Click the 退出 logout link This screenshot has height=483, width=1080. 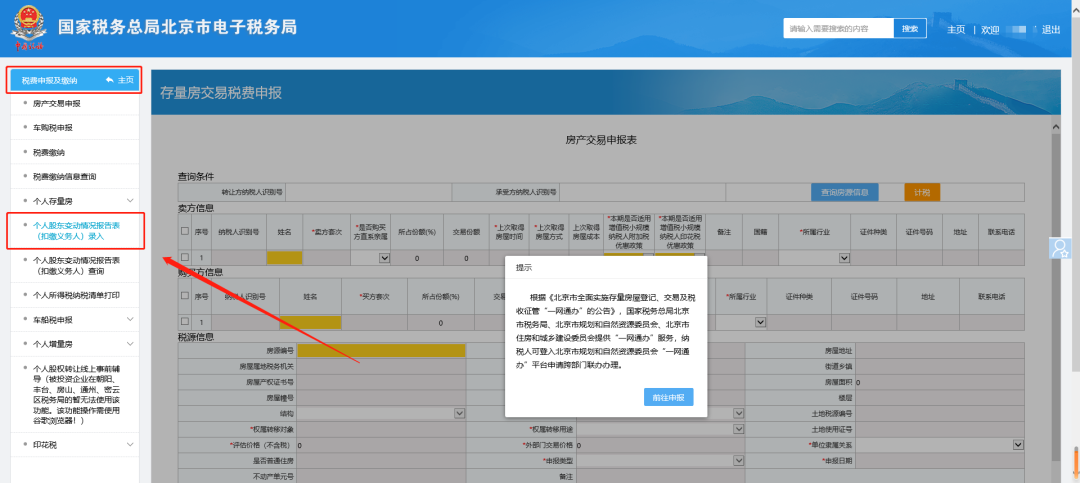[1050, 29]
